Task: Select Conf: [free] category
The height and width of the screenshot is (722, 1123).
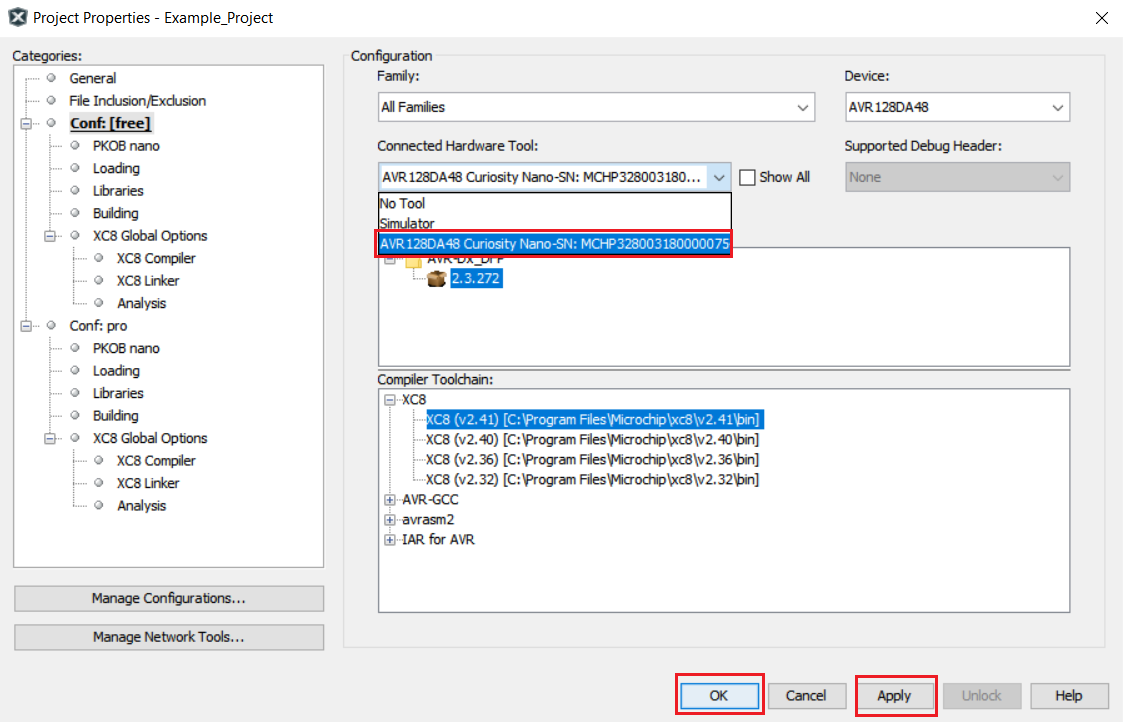Action: pos(110,123)
